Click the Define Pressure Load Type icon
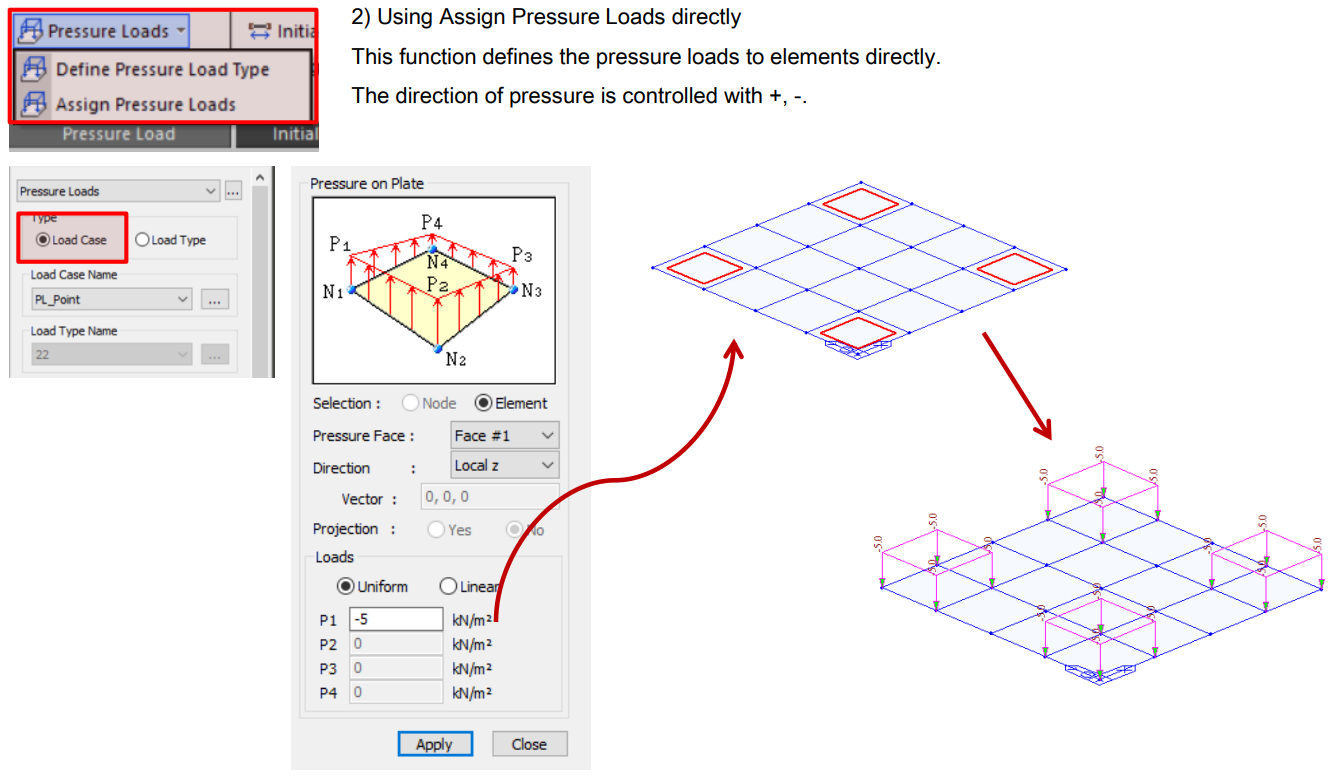The height and width of the screenshot is (781, 1331). point(33,69)
